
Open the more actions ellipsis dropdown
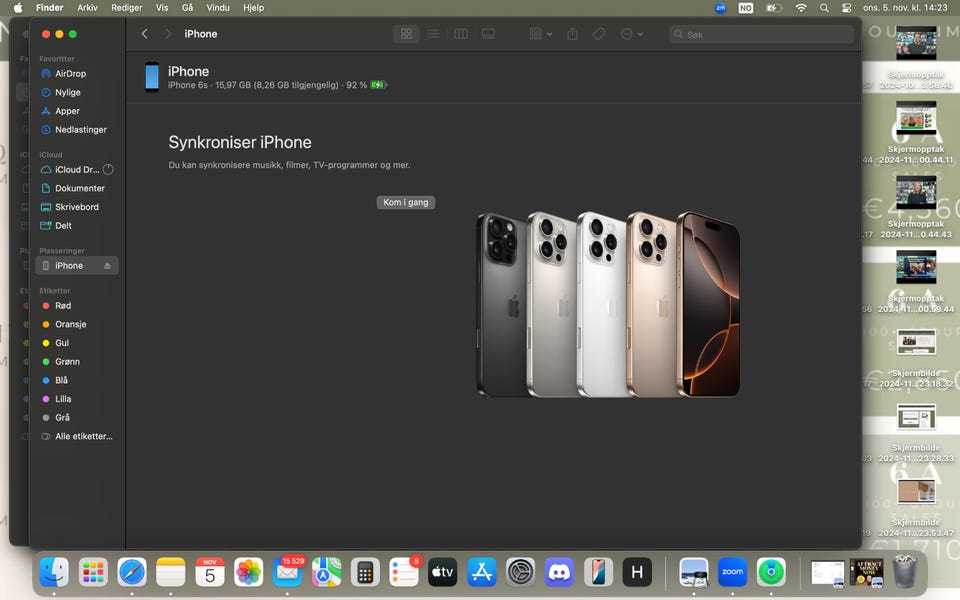click(x=631, y=34)
